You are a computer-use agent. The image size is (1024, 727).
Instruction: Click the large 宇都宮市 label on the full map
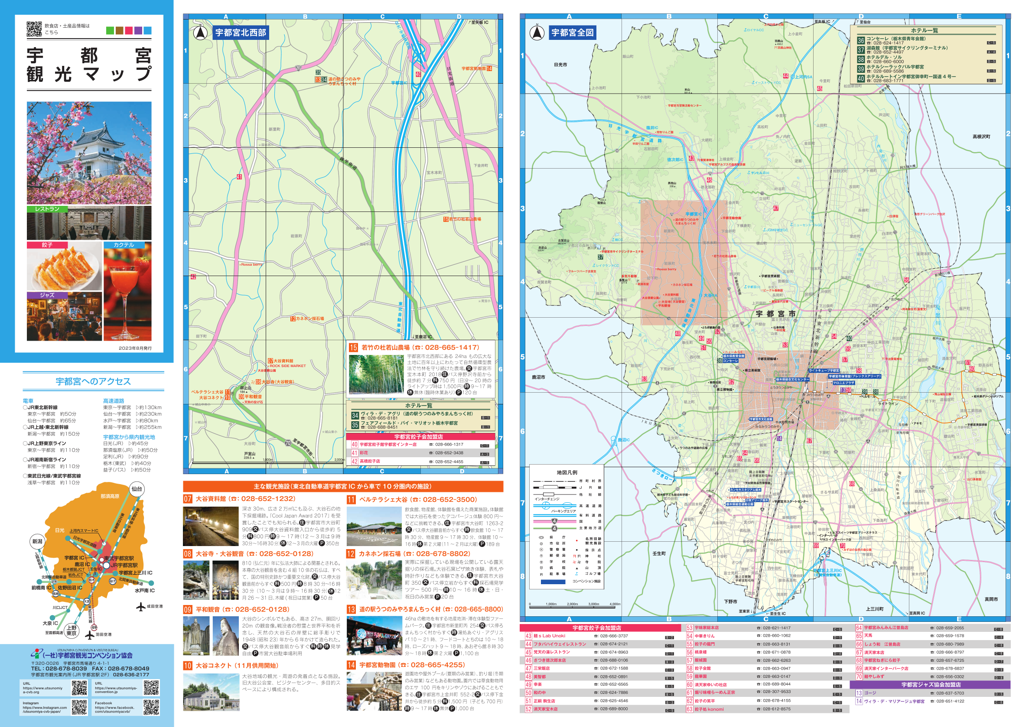coord(775,314)
